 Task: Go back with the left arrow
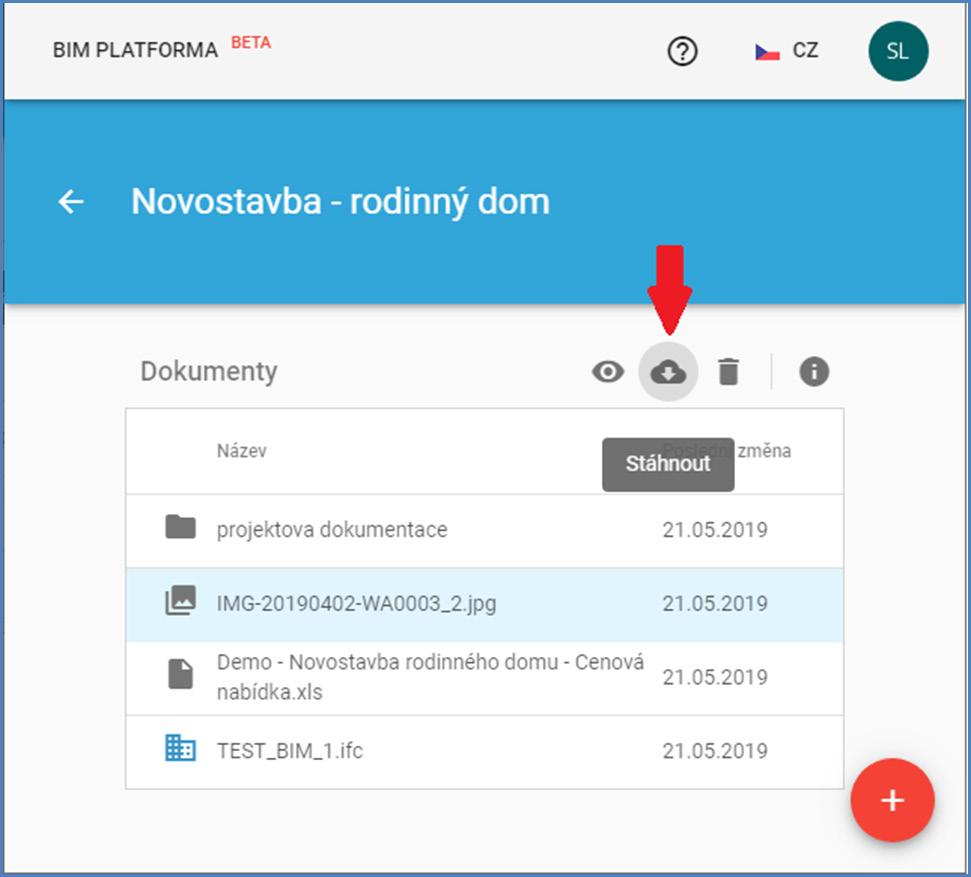[x=71, y=202]
